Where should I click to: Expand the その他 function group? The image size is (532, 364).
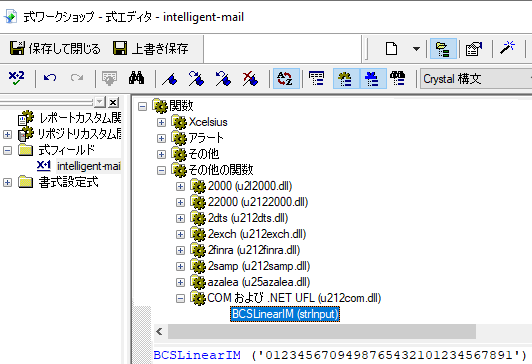coord(162,154)
